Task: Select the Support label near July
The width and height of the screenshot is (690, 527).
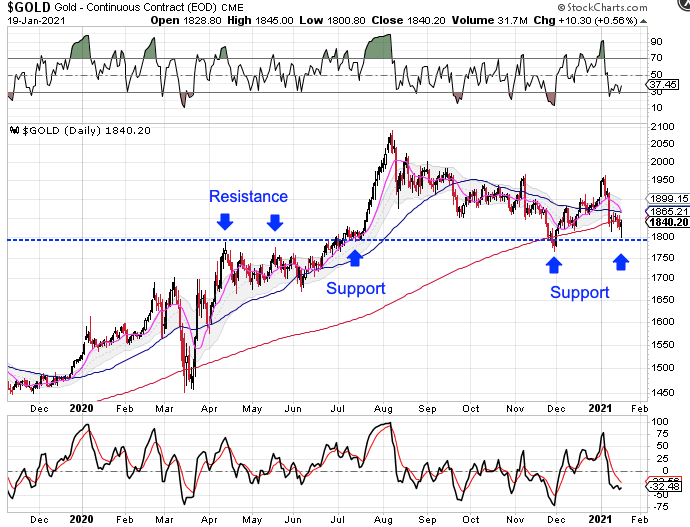Action: pos(354,288)
